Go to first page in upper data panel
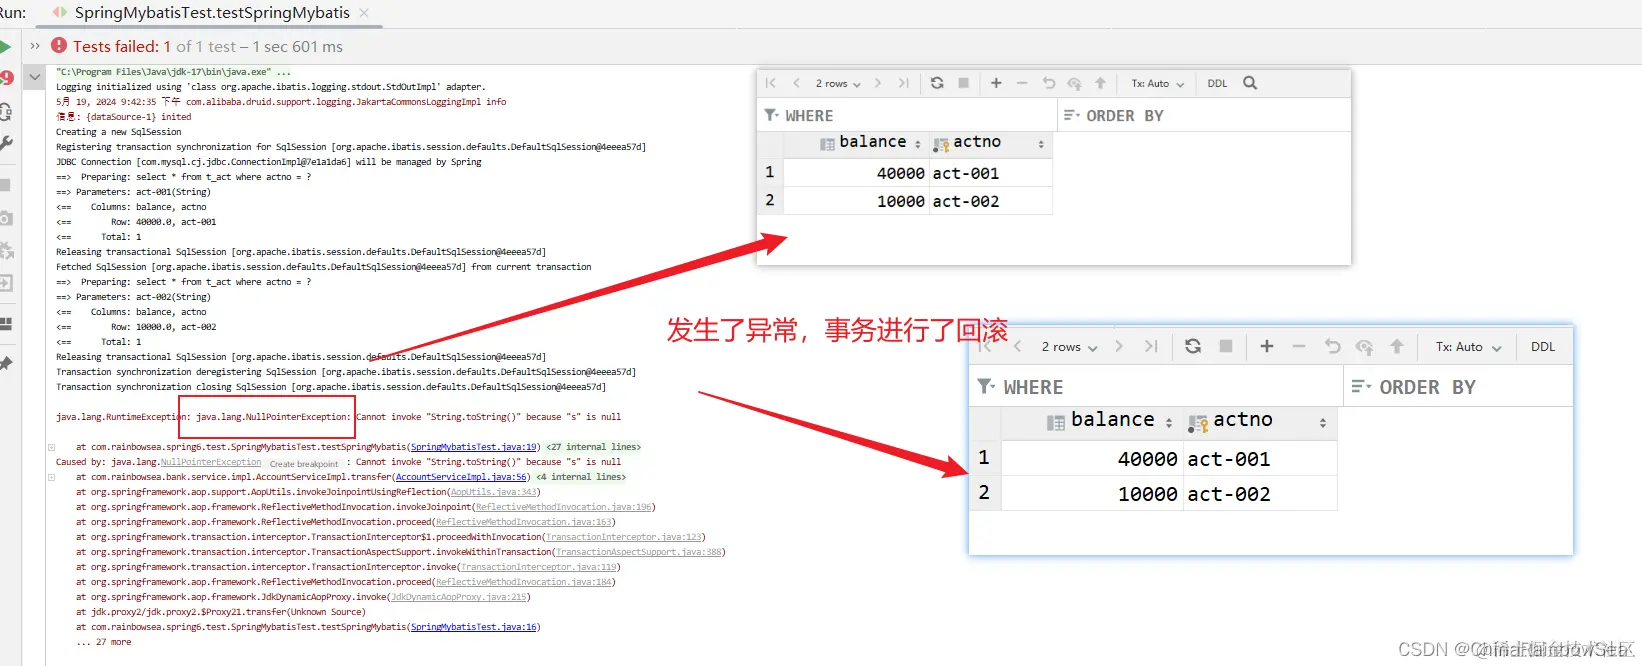The image size is (1642, 666). point(771,83)
